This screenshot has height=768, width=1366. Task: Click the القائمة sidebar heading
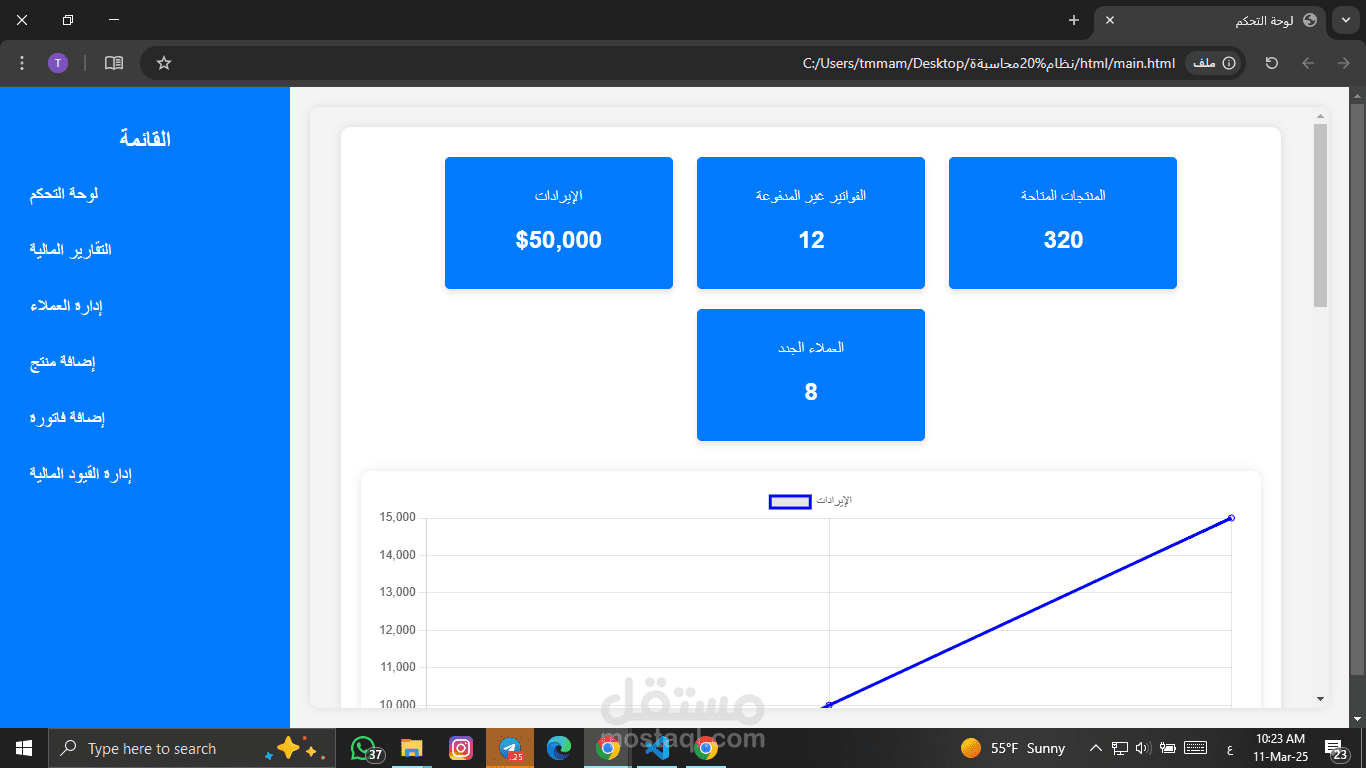pos(145,138)
